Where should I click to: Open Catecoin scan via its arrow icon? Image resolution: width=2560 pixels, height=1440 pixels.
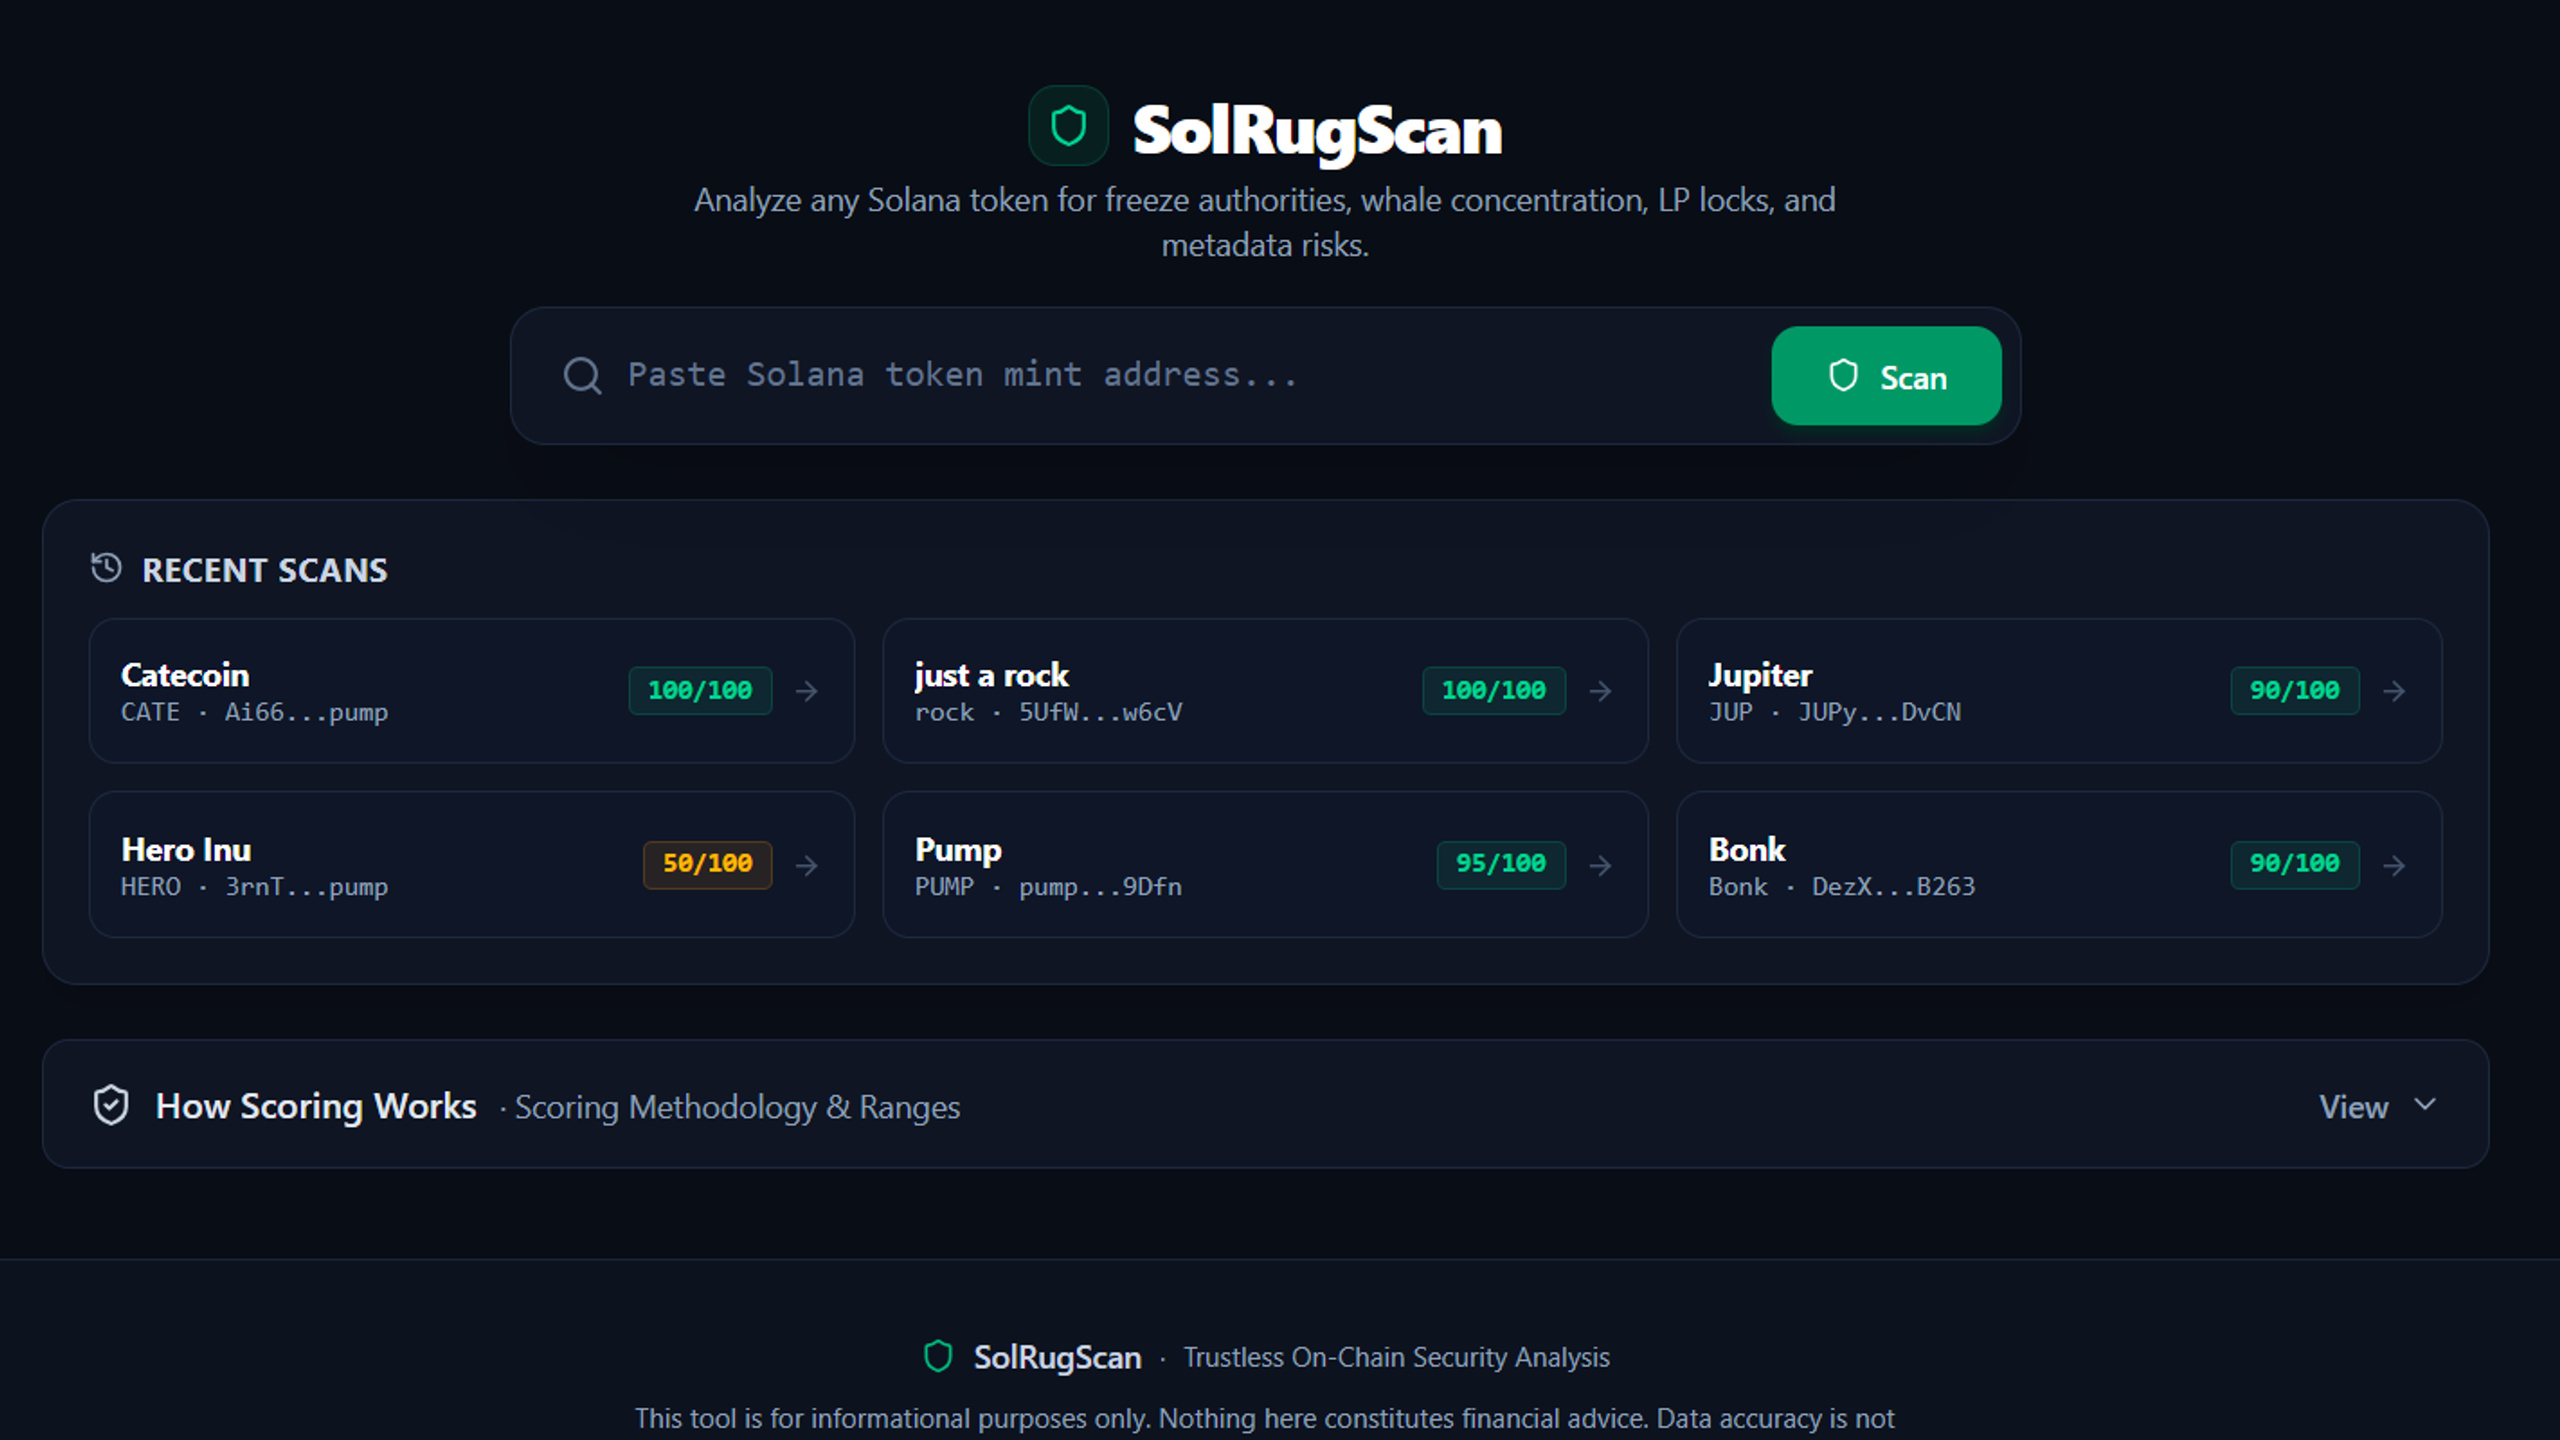[x=807, y=691]
